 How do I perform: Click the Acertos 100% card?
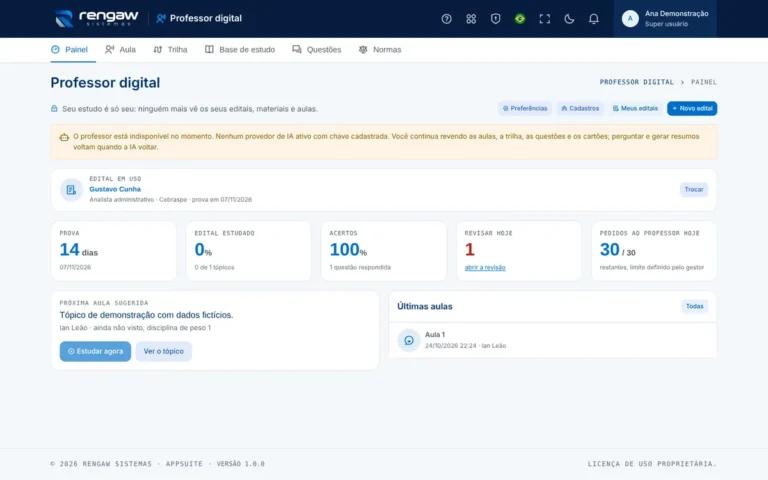[384, 251]
